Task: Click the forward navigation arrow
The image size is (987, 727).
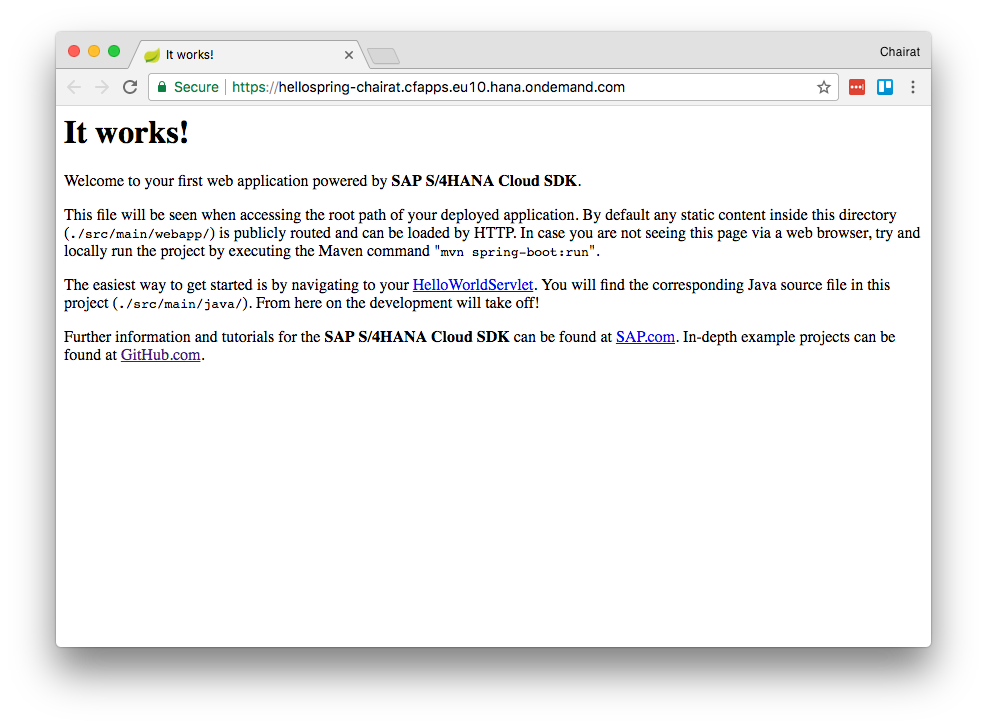Action: coord(101,87)
